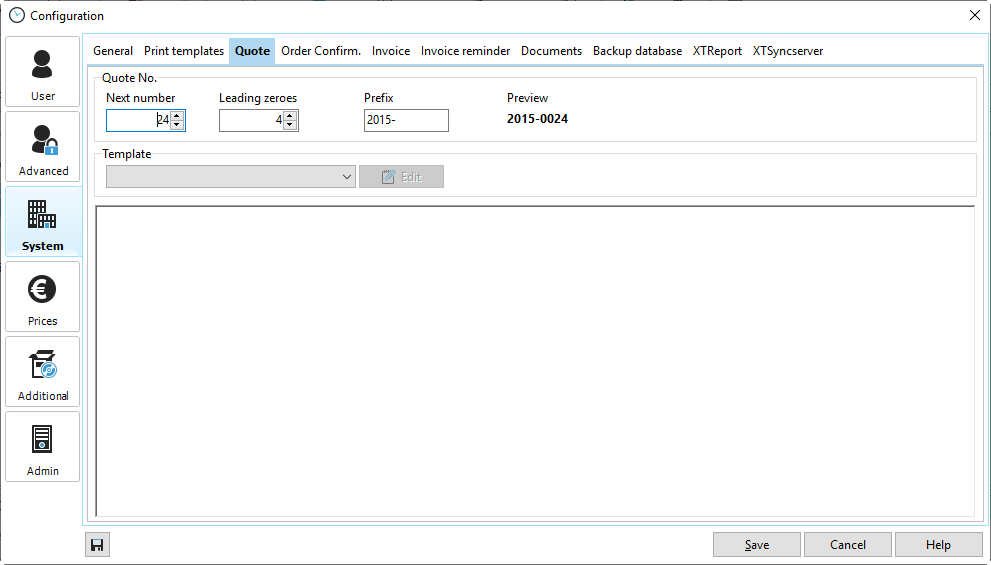Expand the Template dropdown list
The width and height of the screenshot is (991, 565).
point(347,177)
